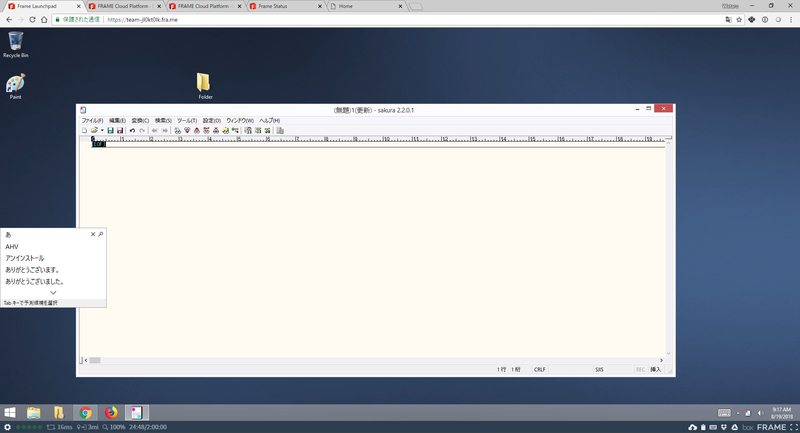Click the CRLF status bar entry
Image resolution: width=800 pixels, height=433 pixels.
(x=540, y=369)
